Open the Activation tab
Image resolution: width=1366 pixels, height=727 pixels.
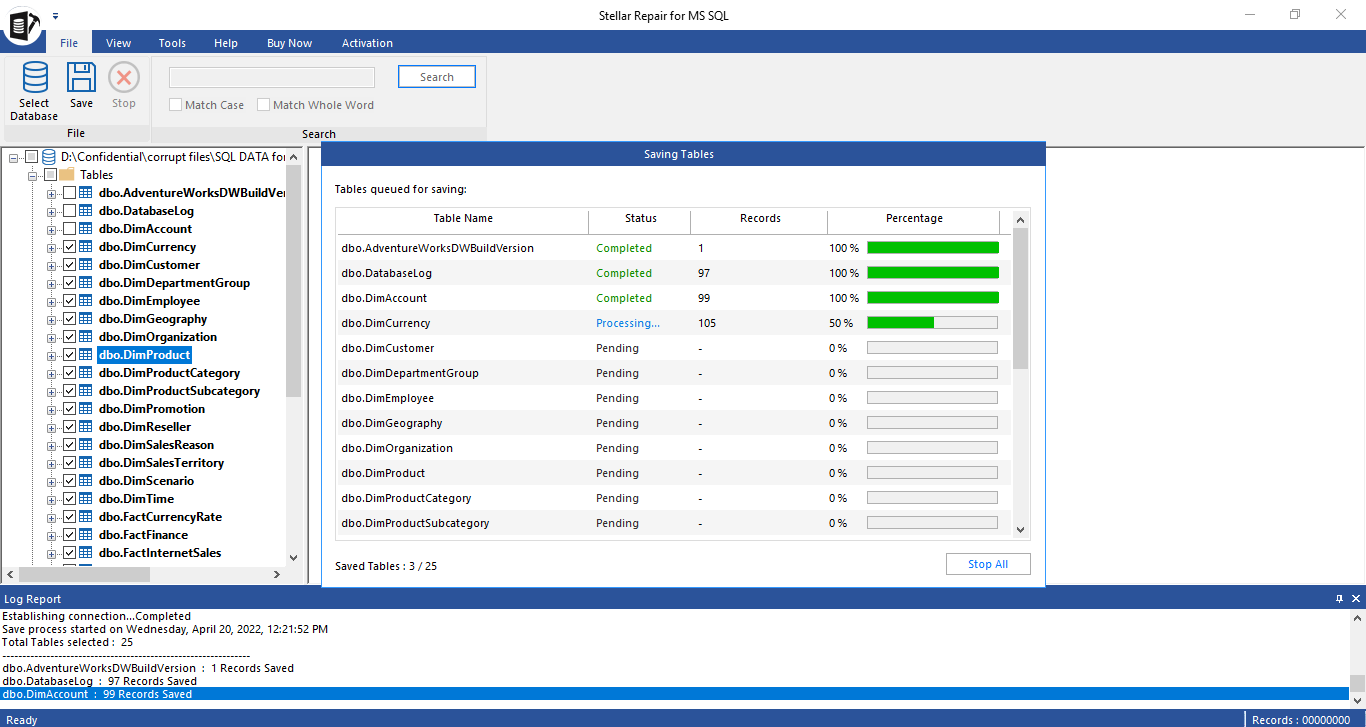(367, 43)
